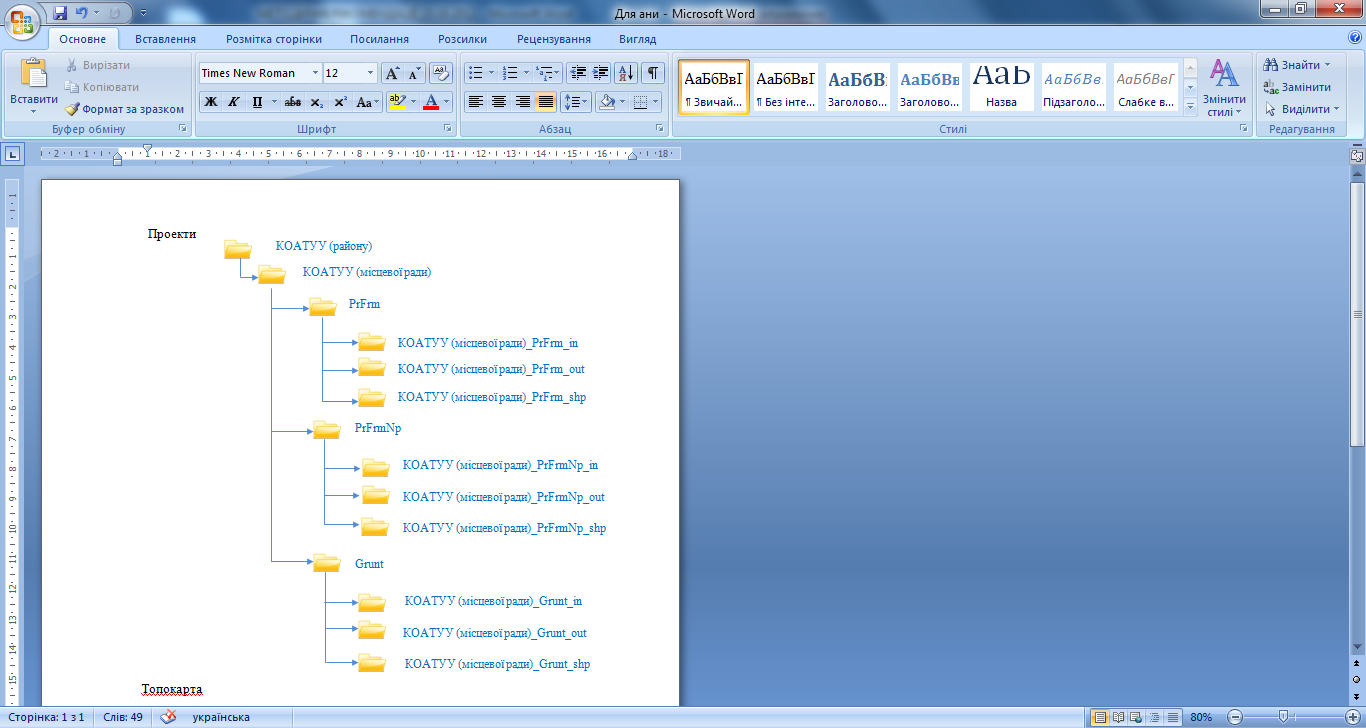Screen dimensions: 1366x728
Task: Switch to Outline view in status bar
Action: 1156,717
